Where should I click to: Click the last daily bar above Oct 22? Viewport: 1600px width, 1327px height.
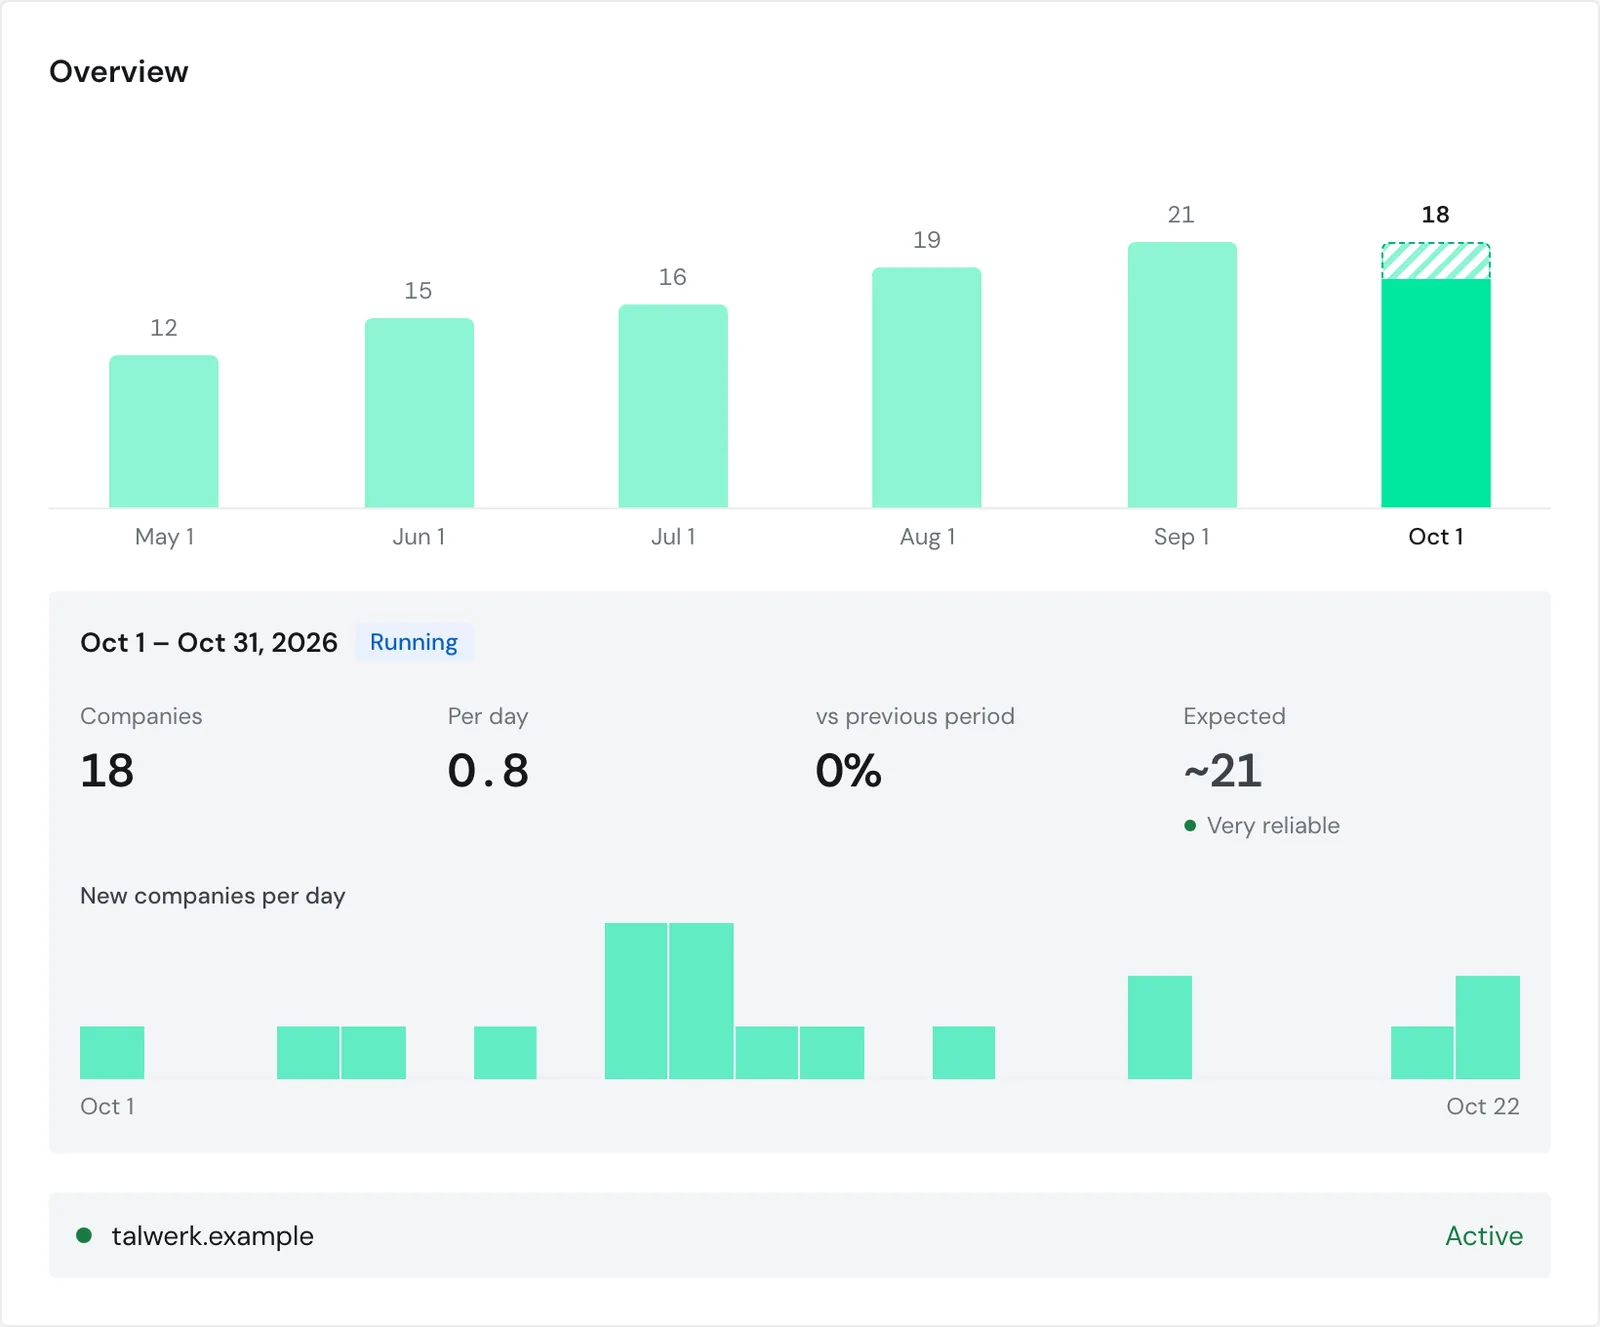click(x=1488, y=1027)
